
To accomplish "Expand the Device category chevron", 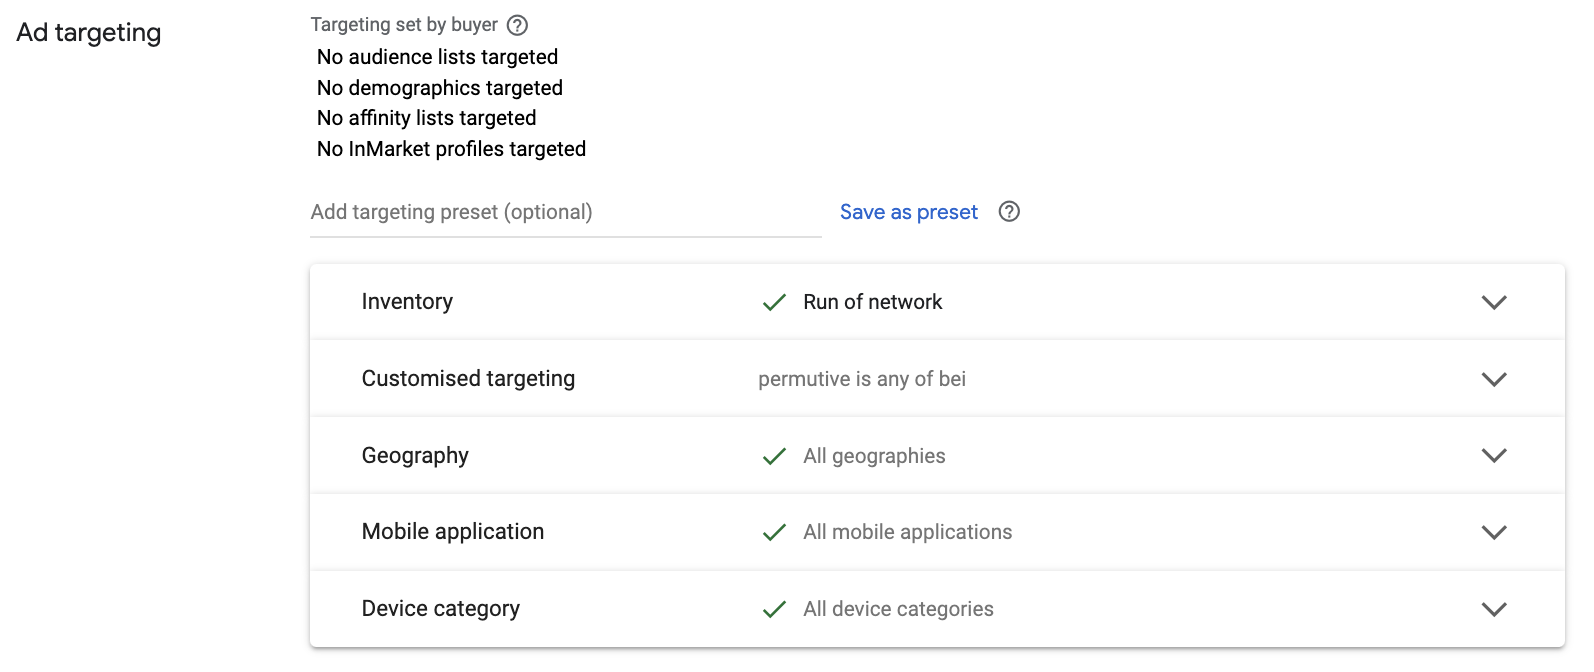I will tap(1494, 609).
